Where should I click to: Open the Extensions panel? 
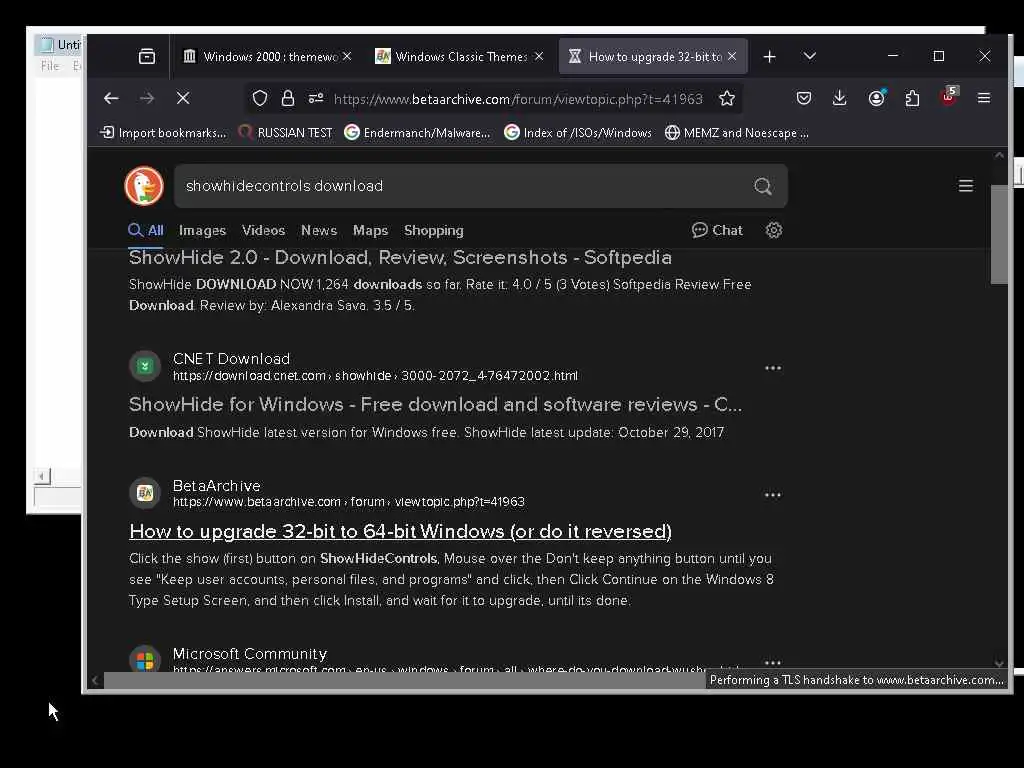point(912,98)
